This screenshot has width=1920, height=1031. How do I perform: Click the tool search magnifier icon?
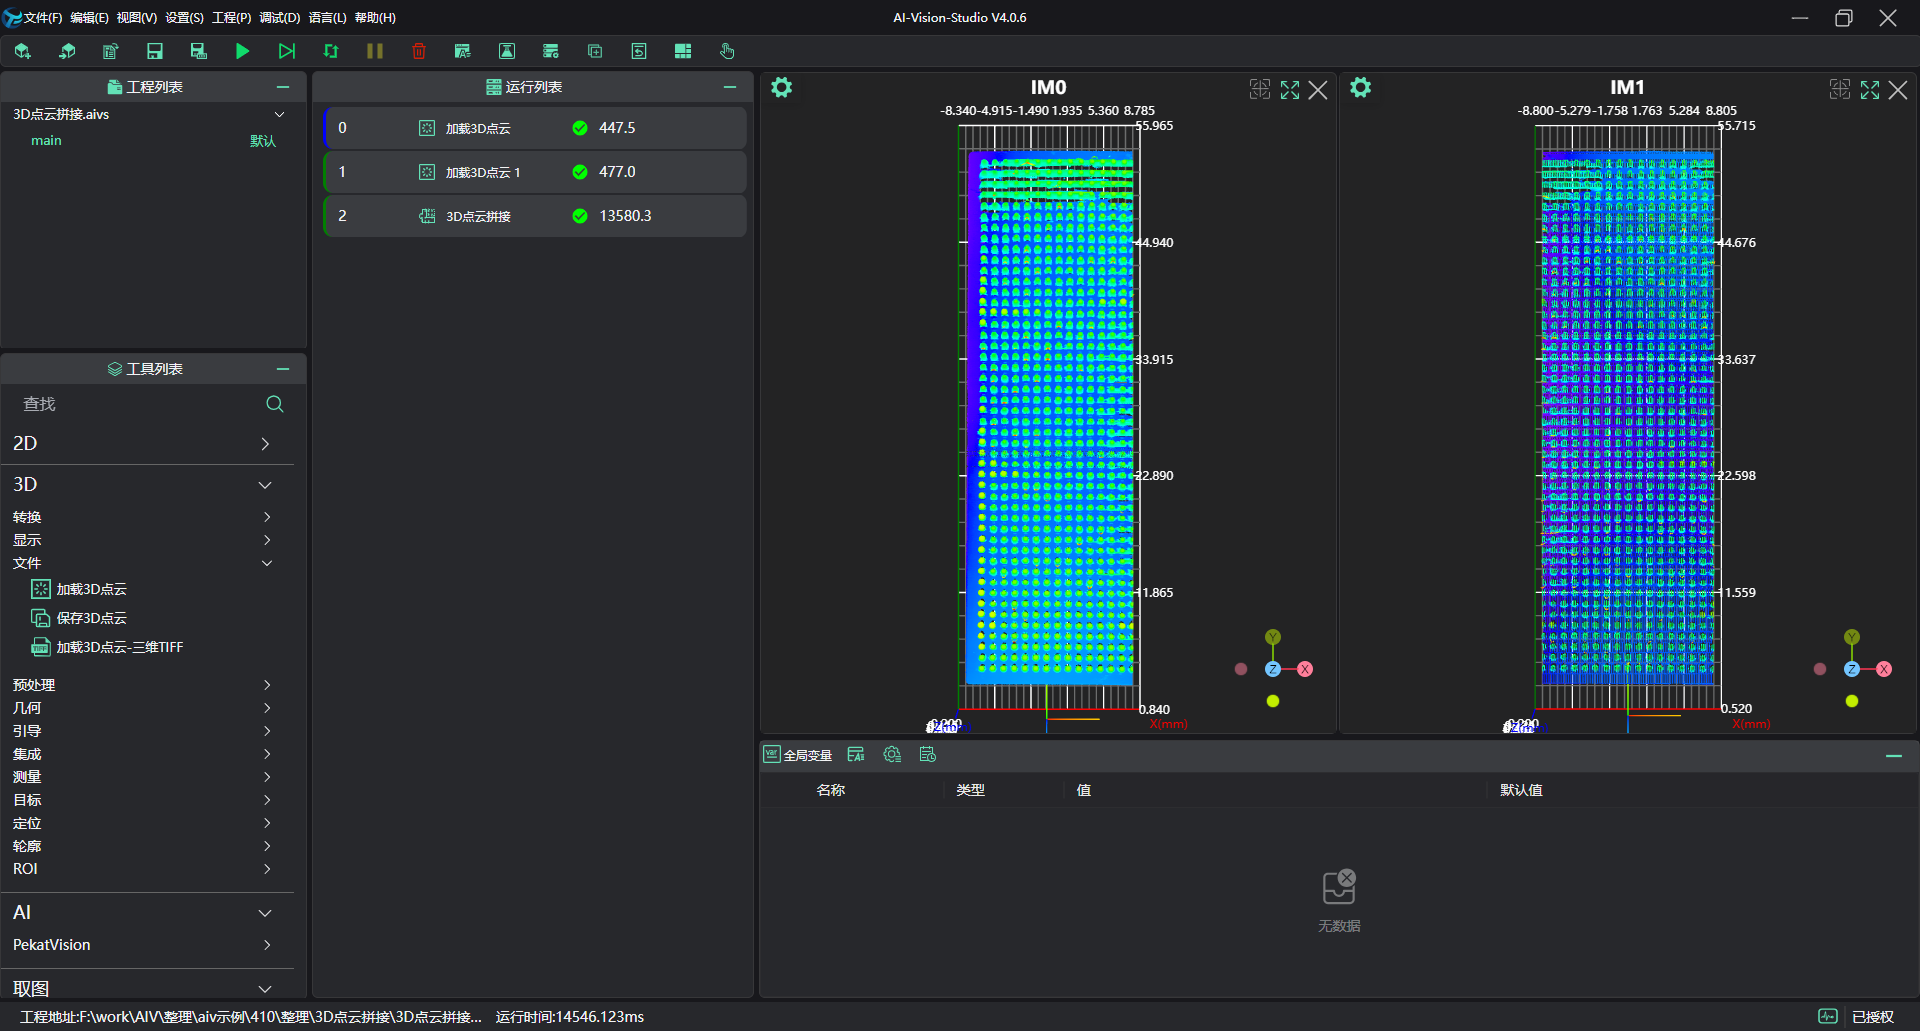click(275, 404)
